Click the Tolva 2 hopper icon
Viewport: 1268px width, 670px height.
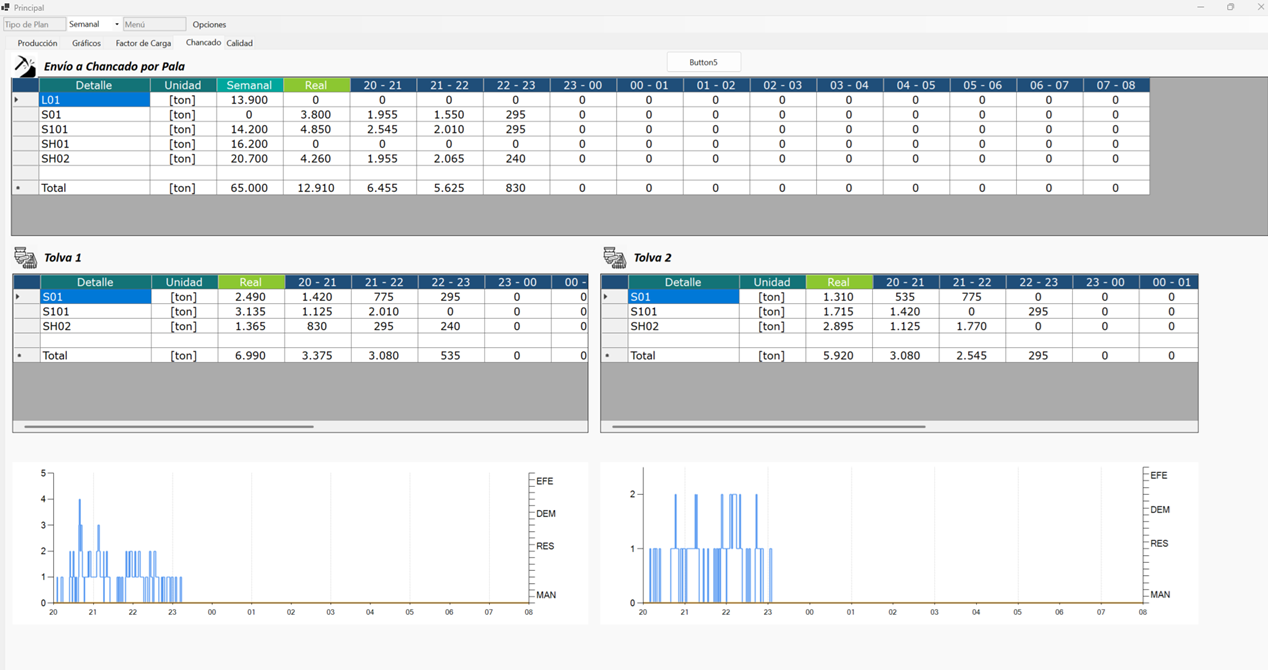pos(614,258)
